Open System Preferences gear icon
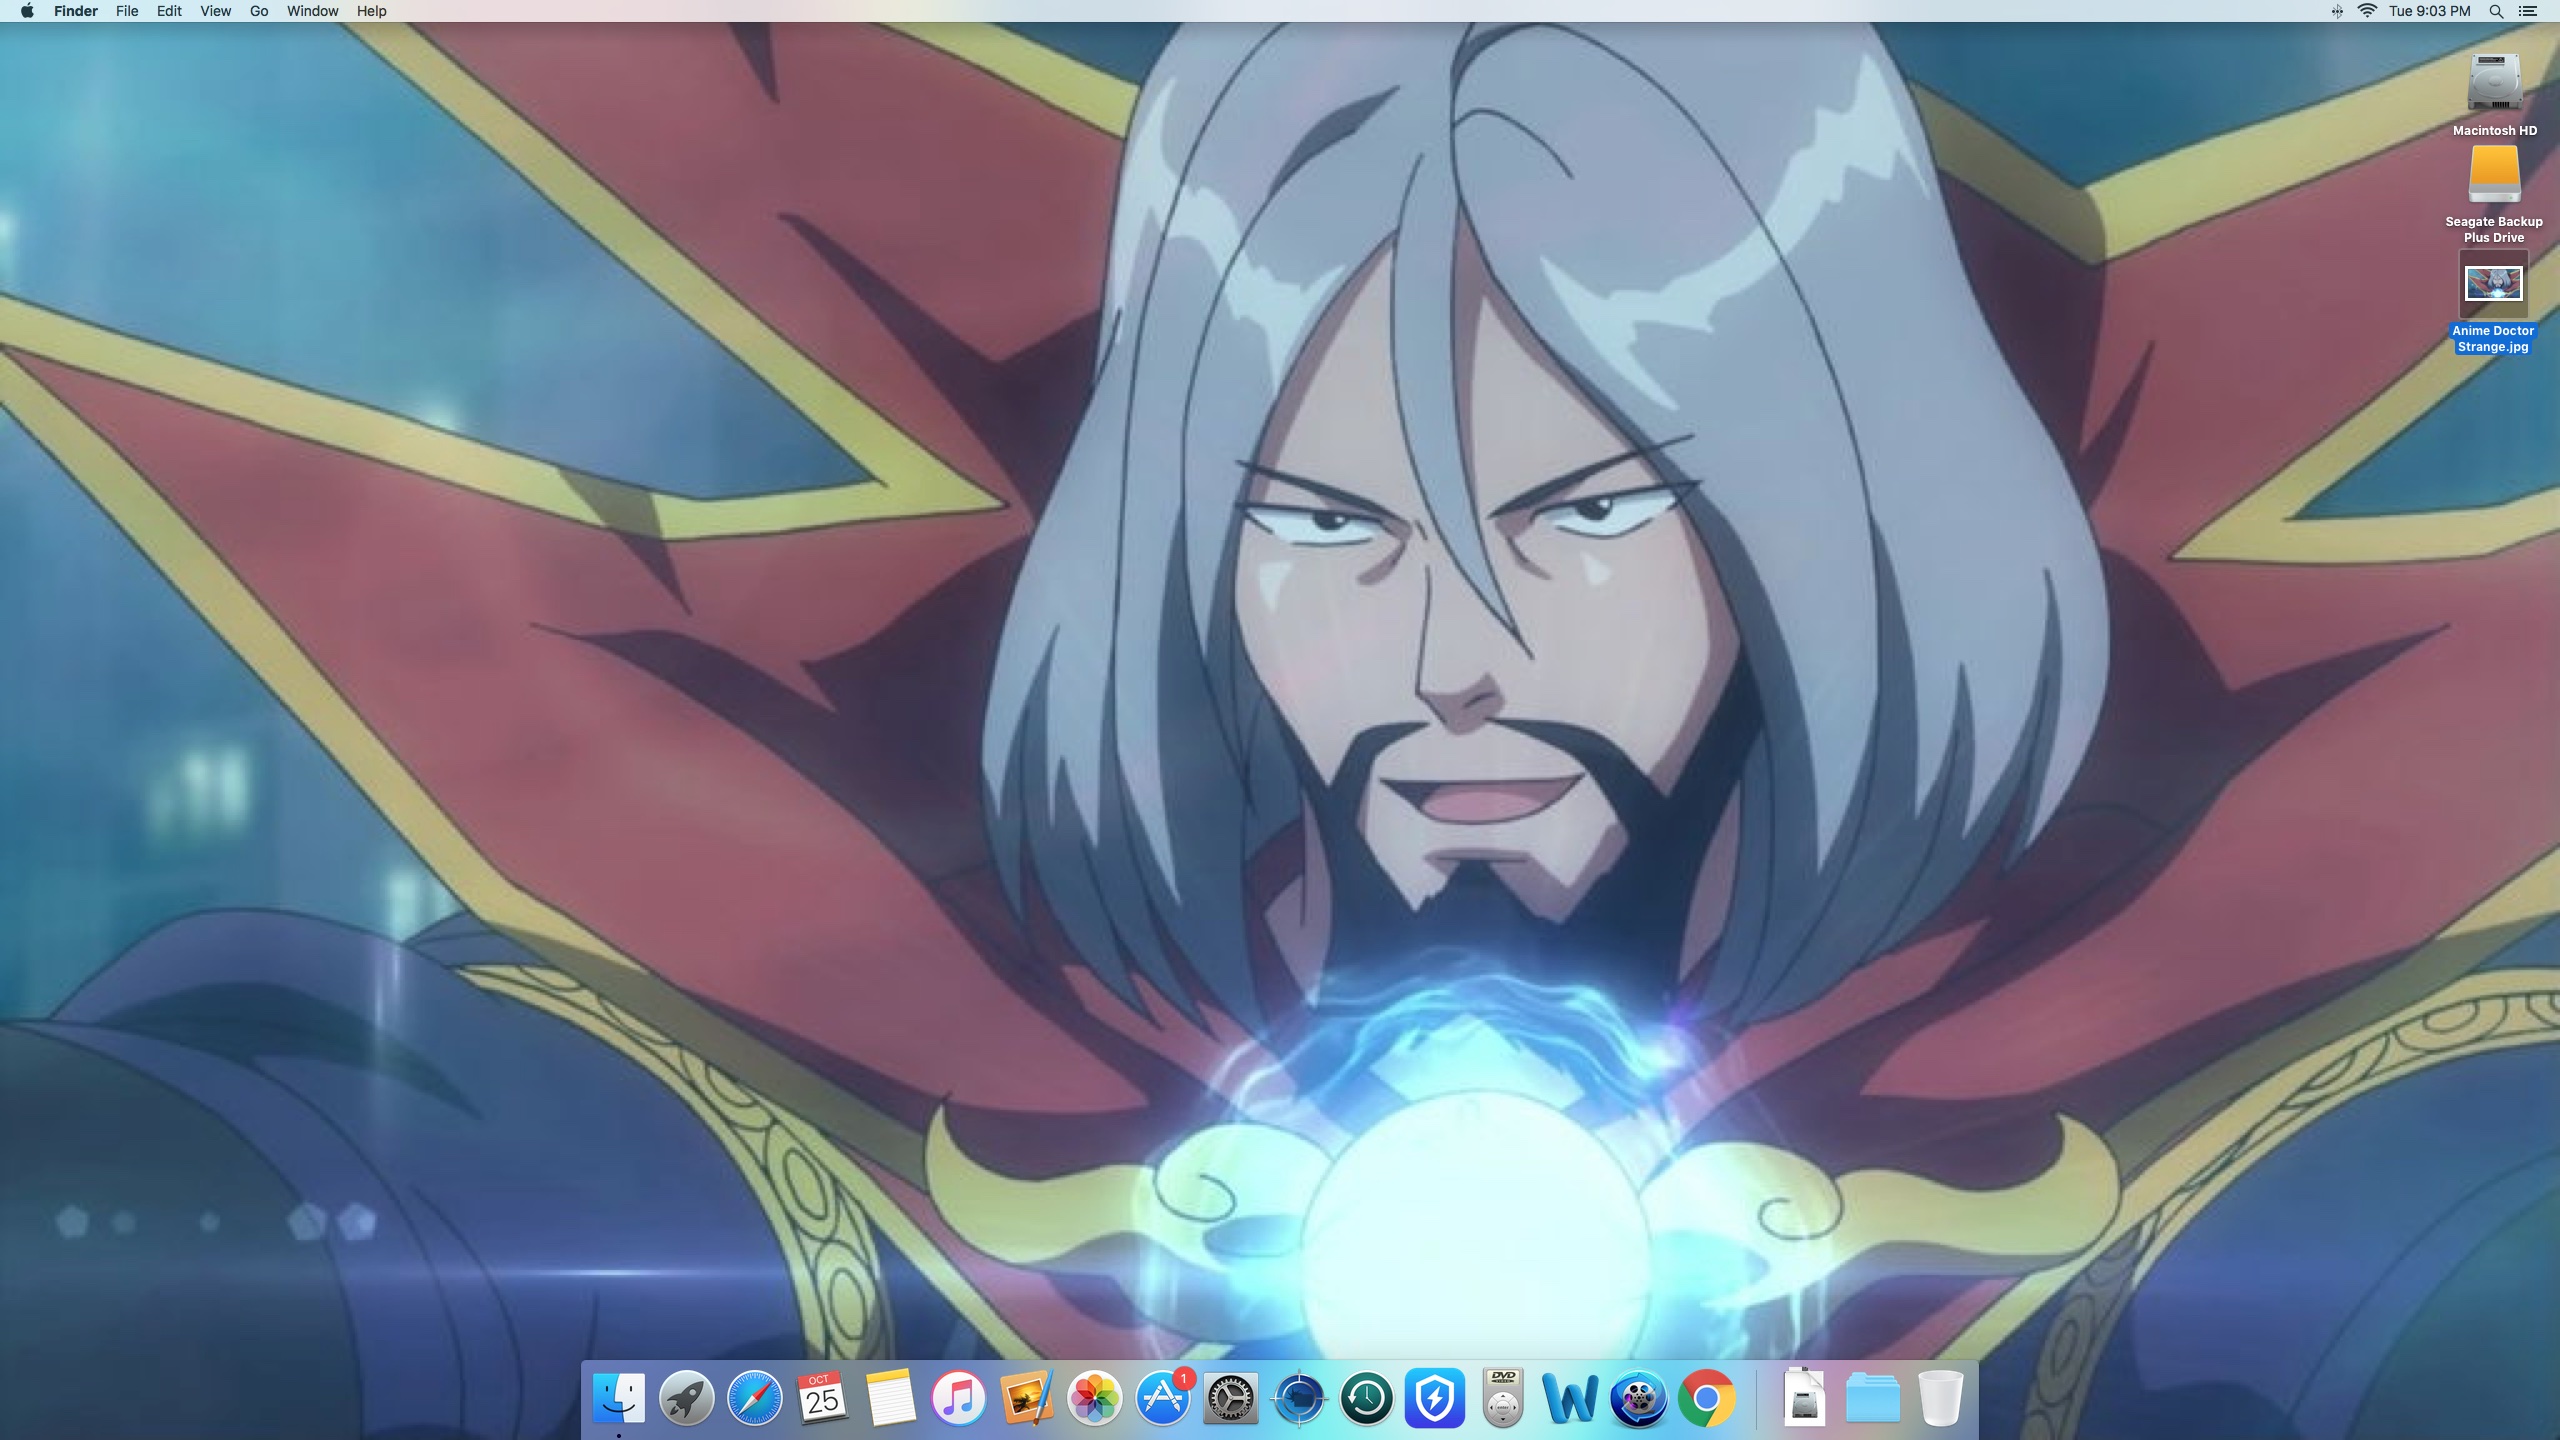The image size is (2560, 1440). tap(1230, 1398)
